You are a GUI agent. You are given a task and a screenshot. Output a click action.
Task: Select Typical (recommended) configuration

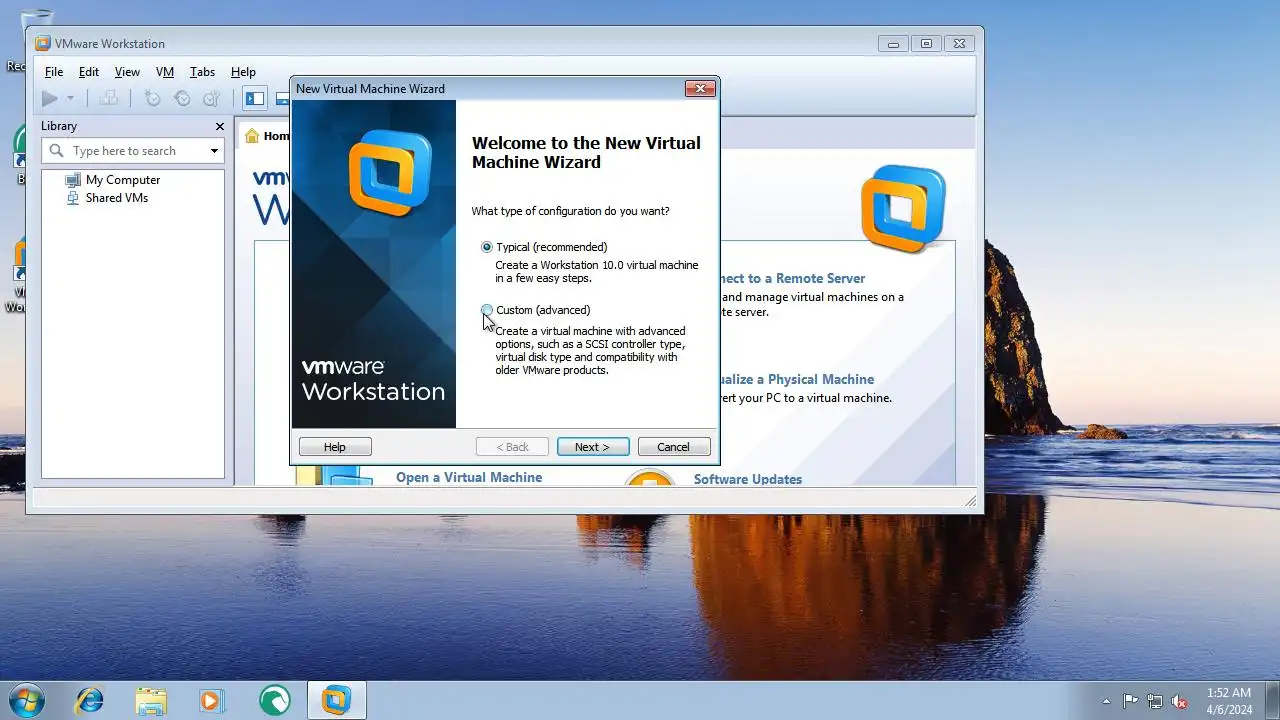(544, 247)
